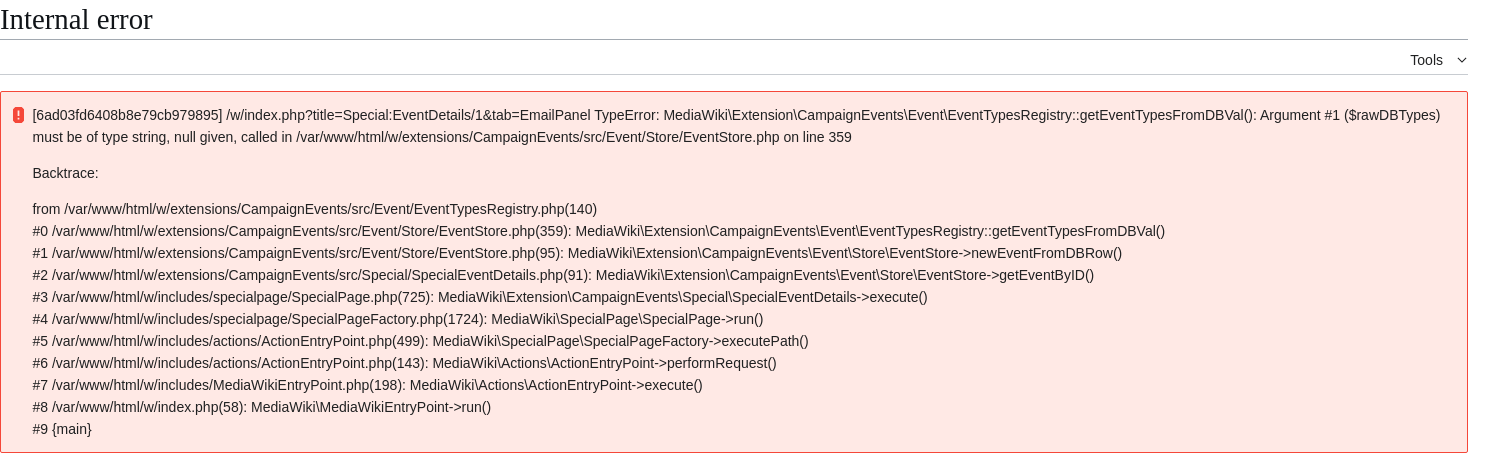Screen dimensions: 1492x453
Task: Expand the Tools dropdown chevron
Action: 1462,60
